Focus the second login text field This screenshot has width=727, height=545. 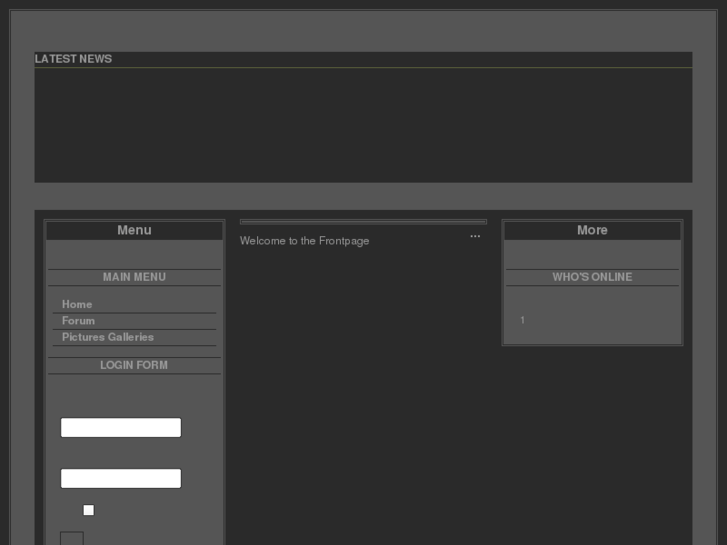coord(121,479)
